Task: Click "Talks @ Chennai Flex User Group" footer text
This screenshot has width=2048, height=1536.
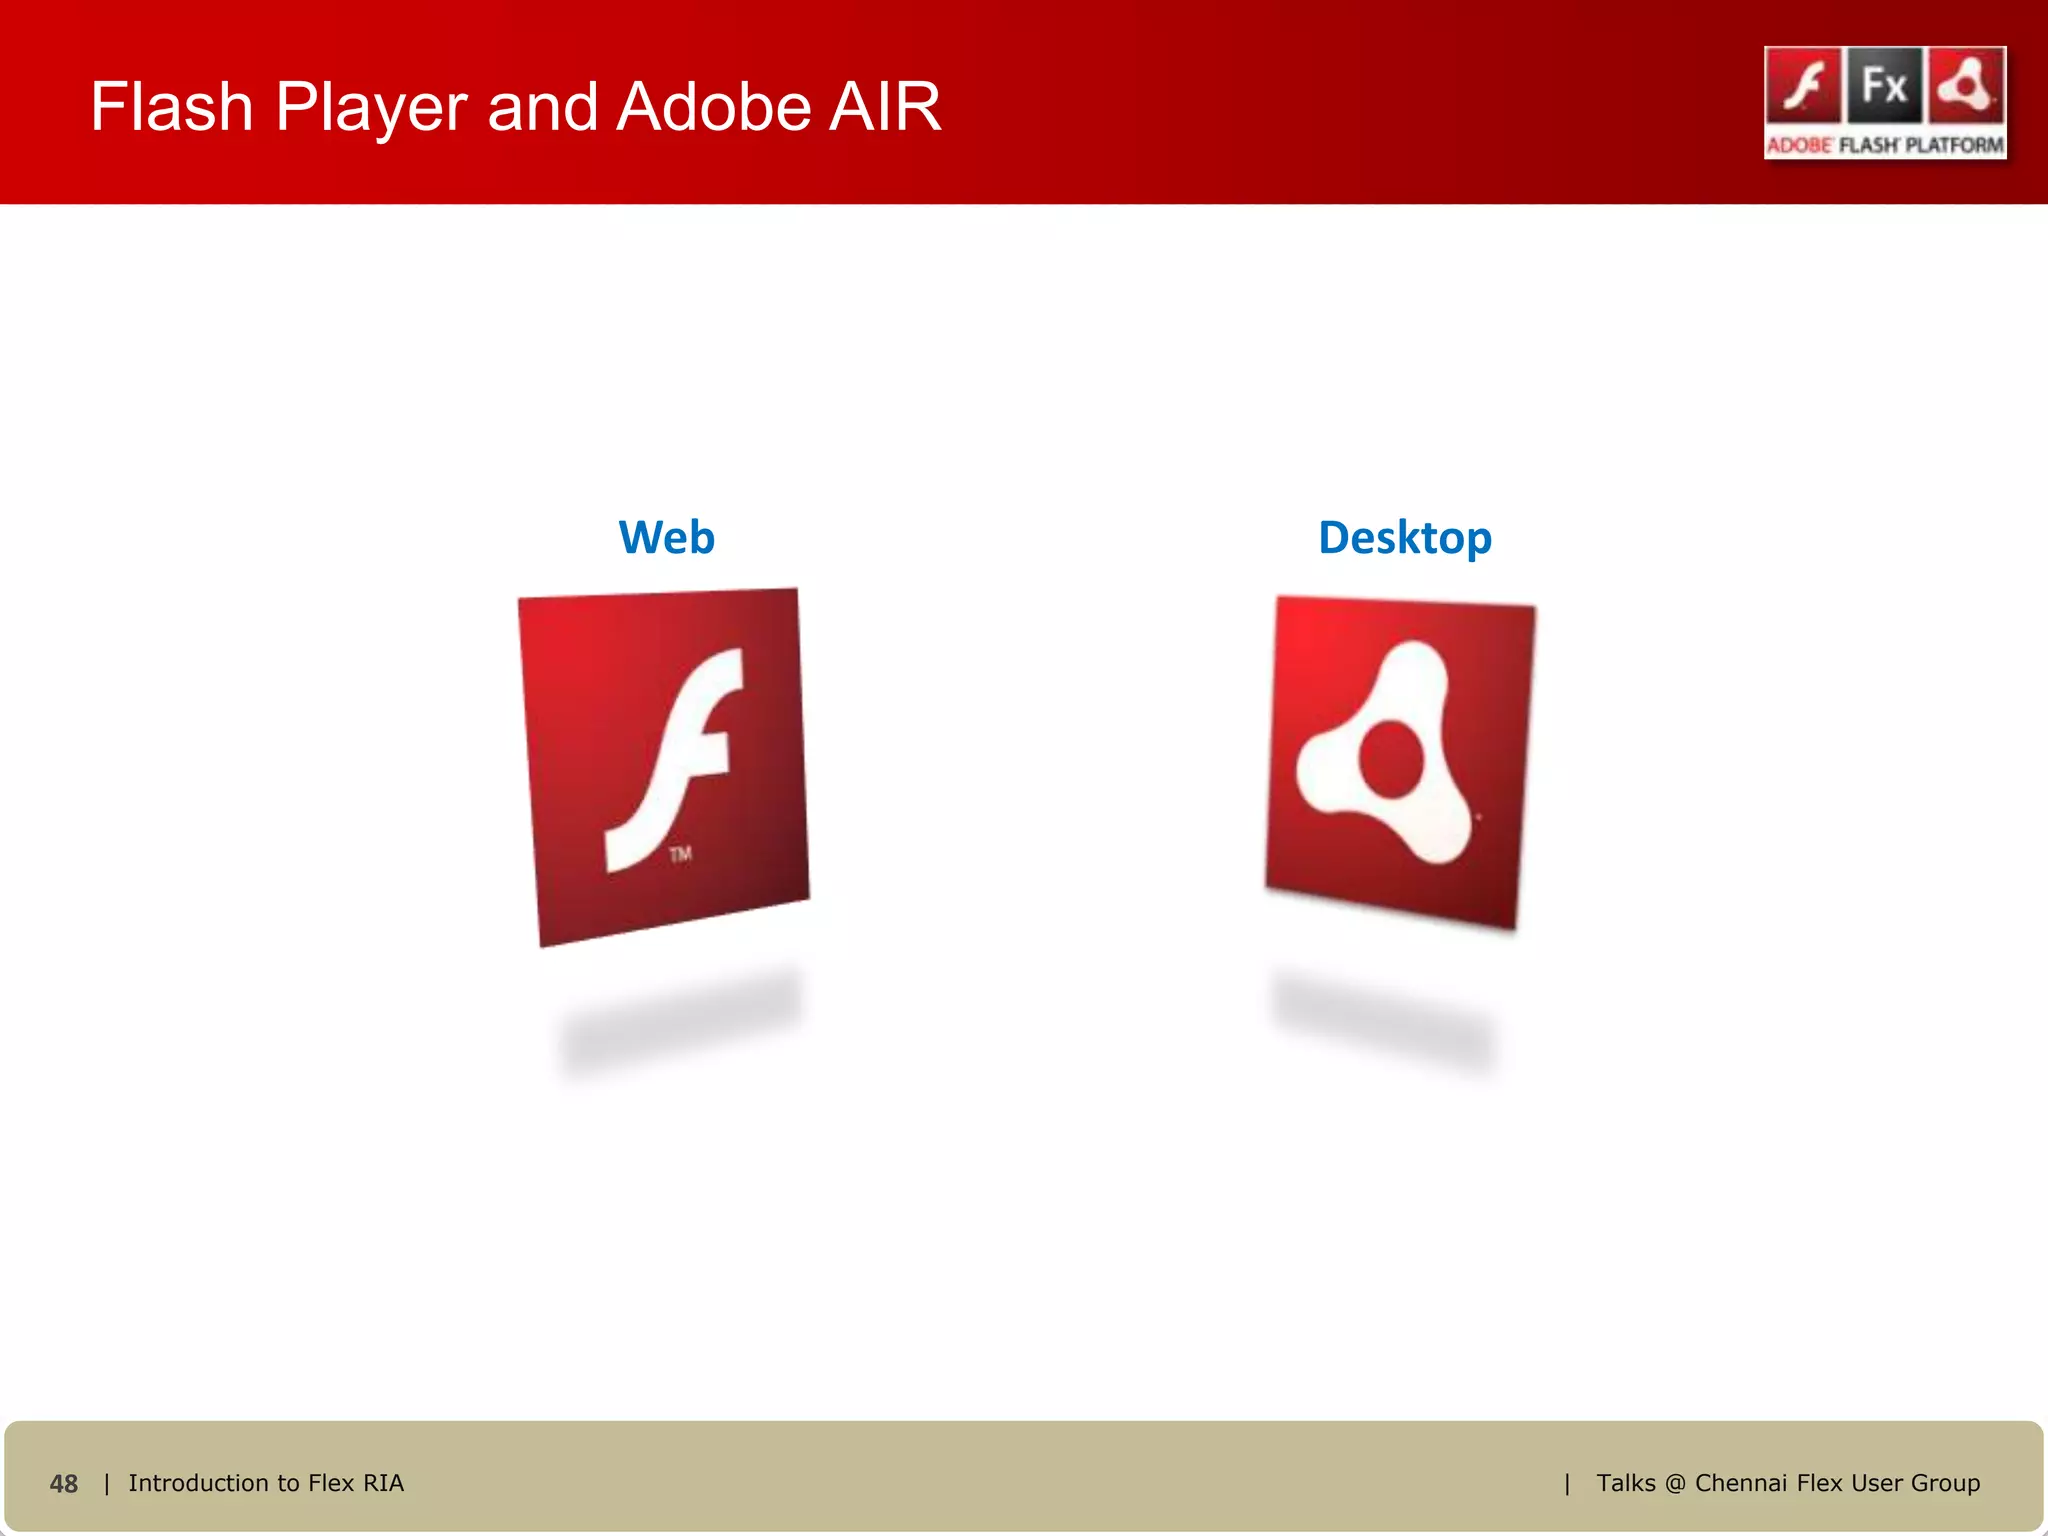Action: pyautogui.click(x=1788, y=1483)
